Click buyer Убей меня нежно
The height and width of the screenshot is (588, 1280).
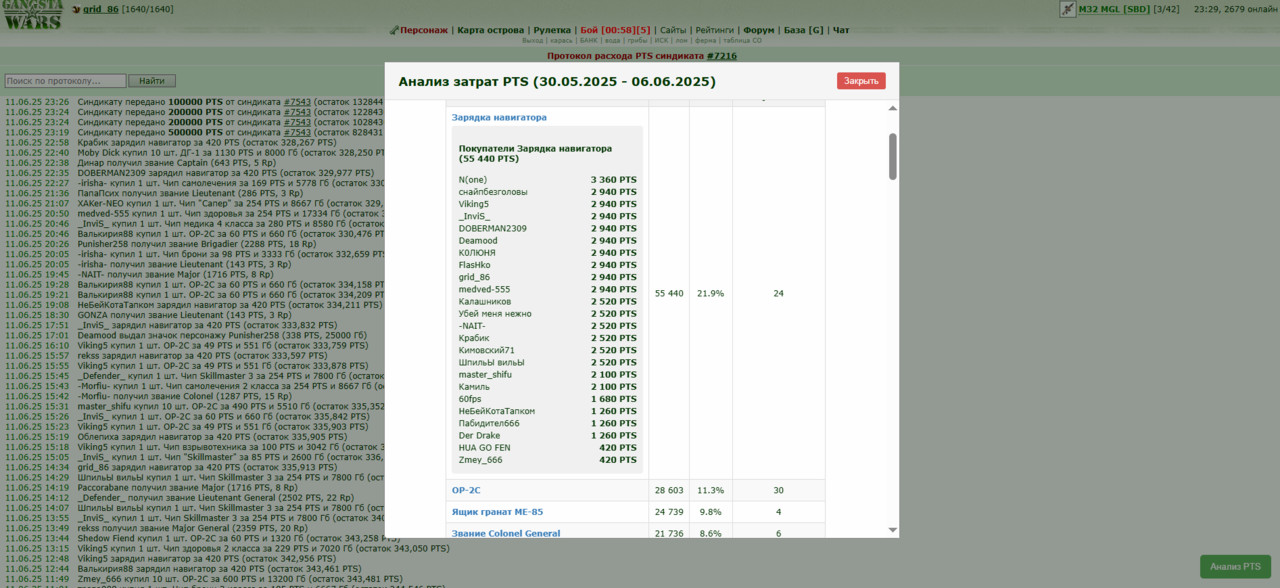[x=495, y=314]
